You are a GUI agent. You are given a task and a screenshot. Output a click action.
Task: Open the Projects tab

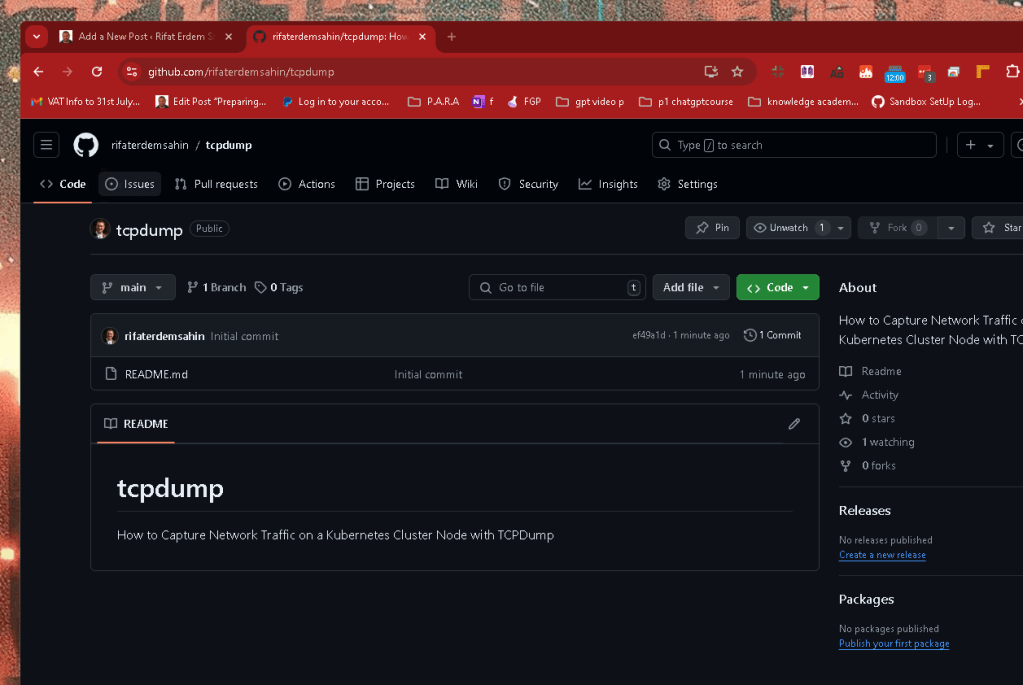click(x=385, y=184)
